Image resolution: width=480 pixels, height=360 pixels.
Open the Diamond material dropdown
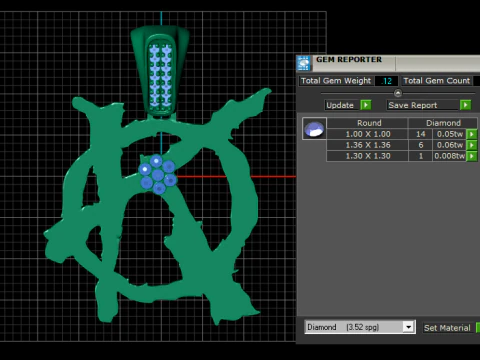pos(409,327)
